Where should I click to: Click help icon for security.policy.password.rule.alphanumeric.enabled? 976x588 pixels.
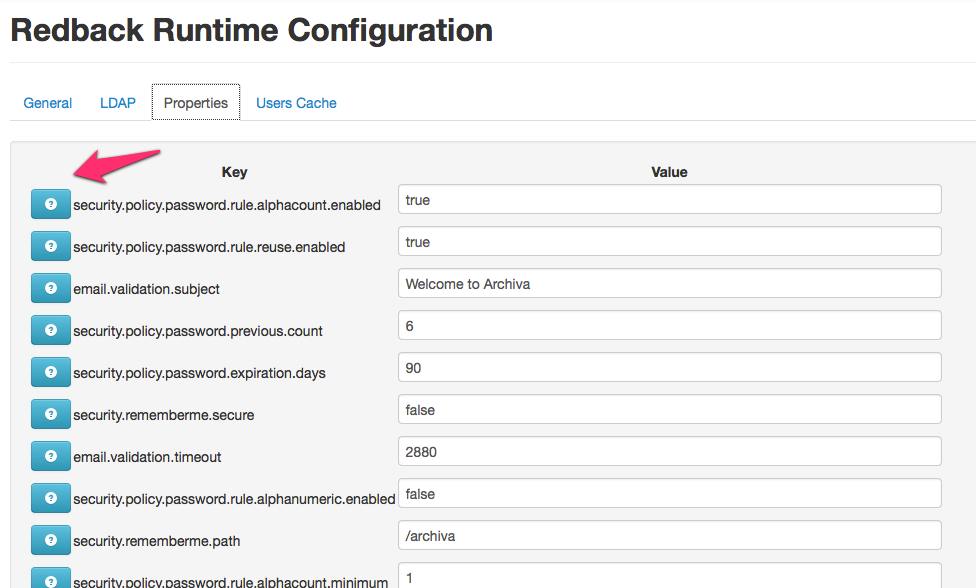[x=50, y=498]
